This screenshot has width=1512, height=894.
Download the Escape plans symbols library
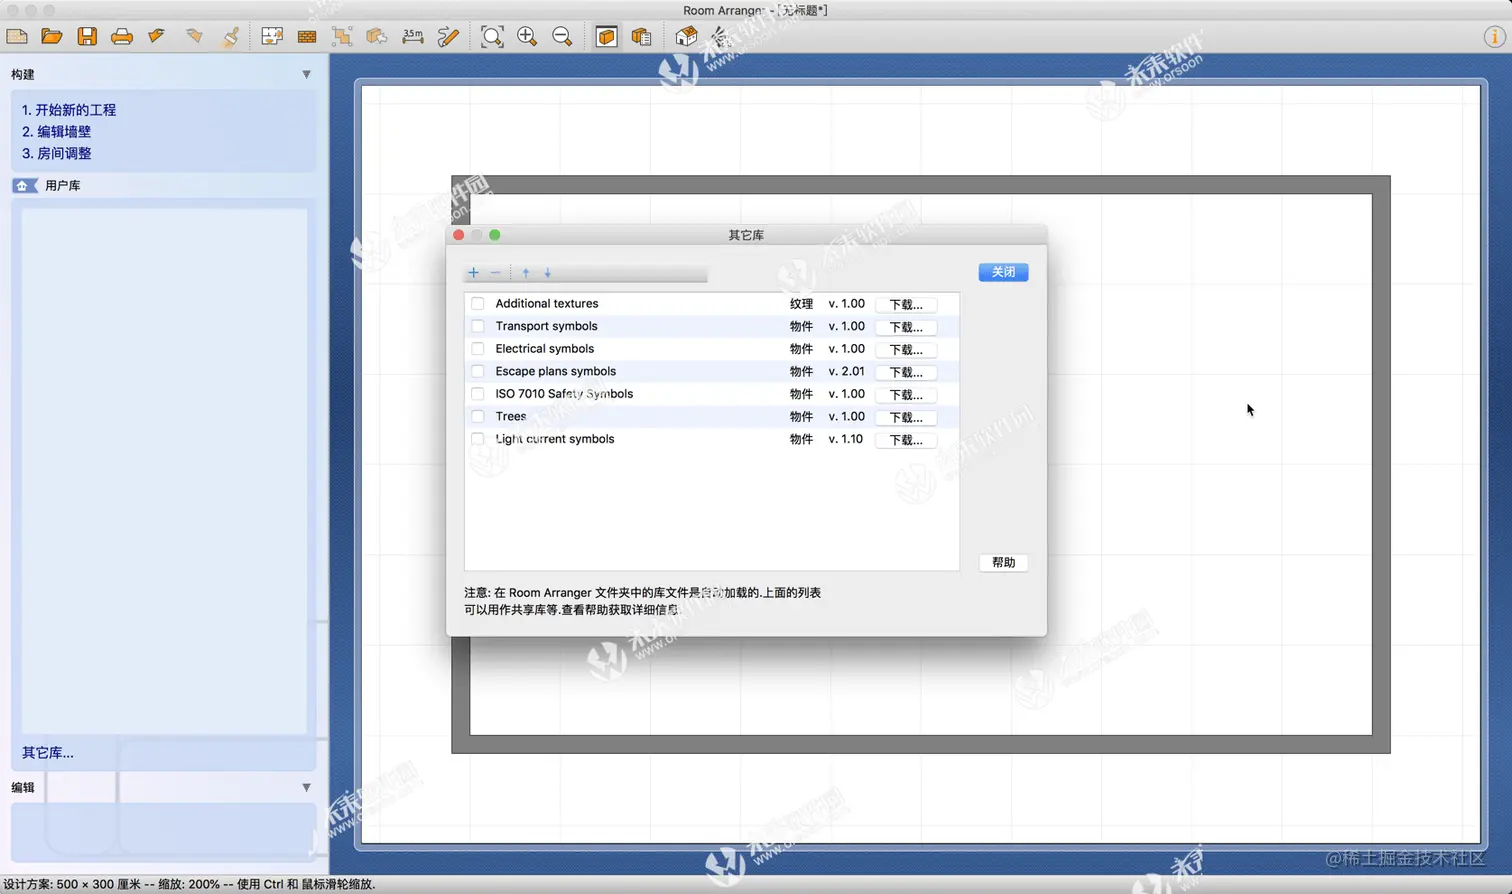click(906, 372)
